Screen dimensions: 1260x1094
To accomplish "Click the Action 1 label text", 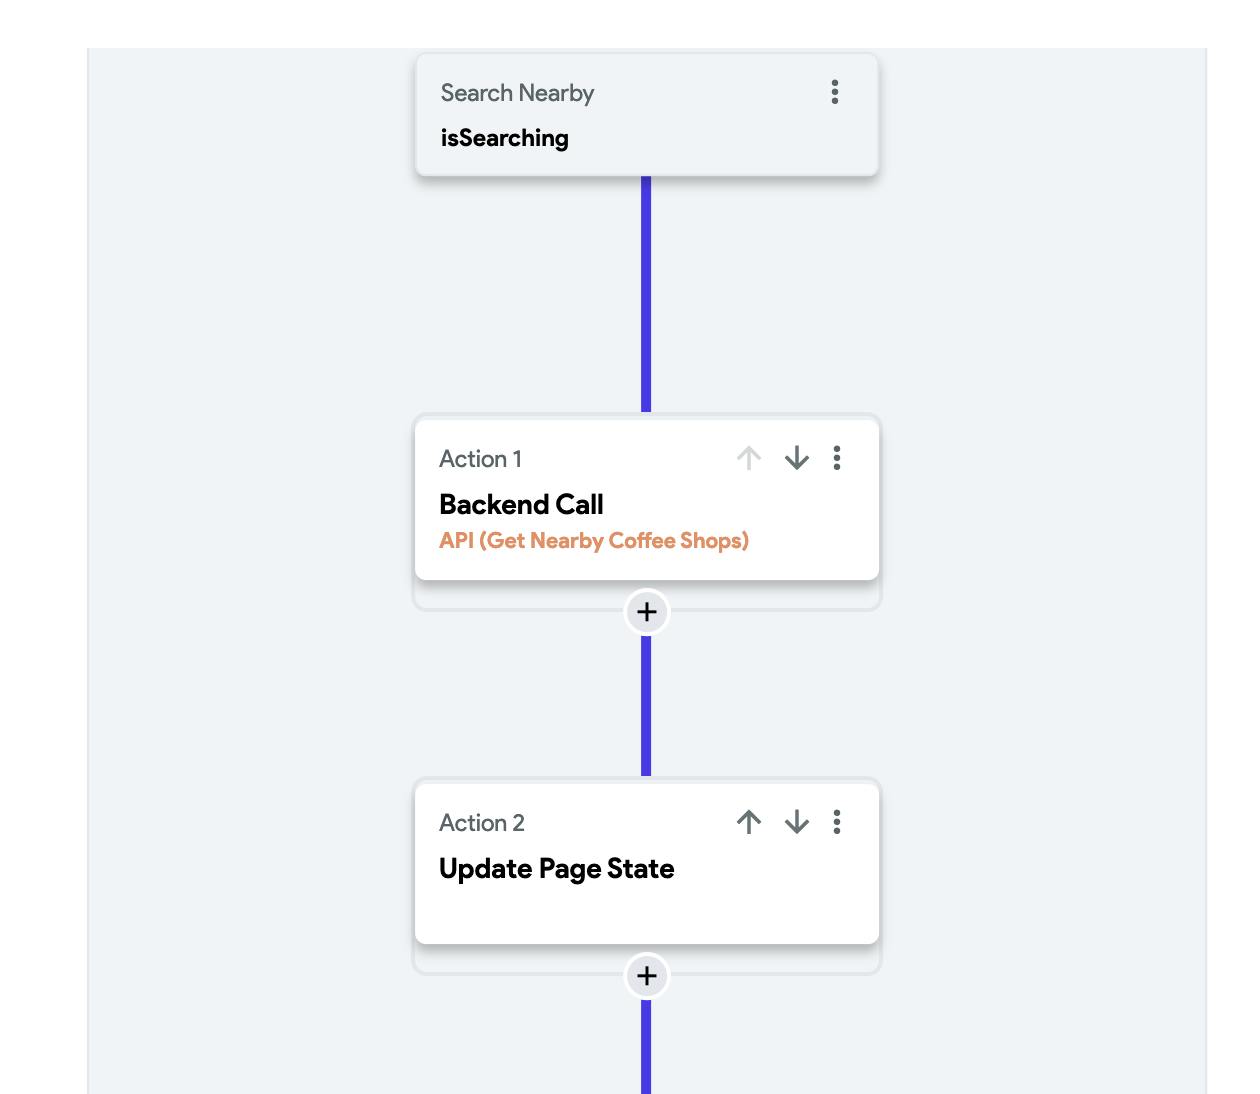I will 480,459.
